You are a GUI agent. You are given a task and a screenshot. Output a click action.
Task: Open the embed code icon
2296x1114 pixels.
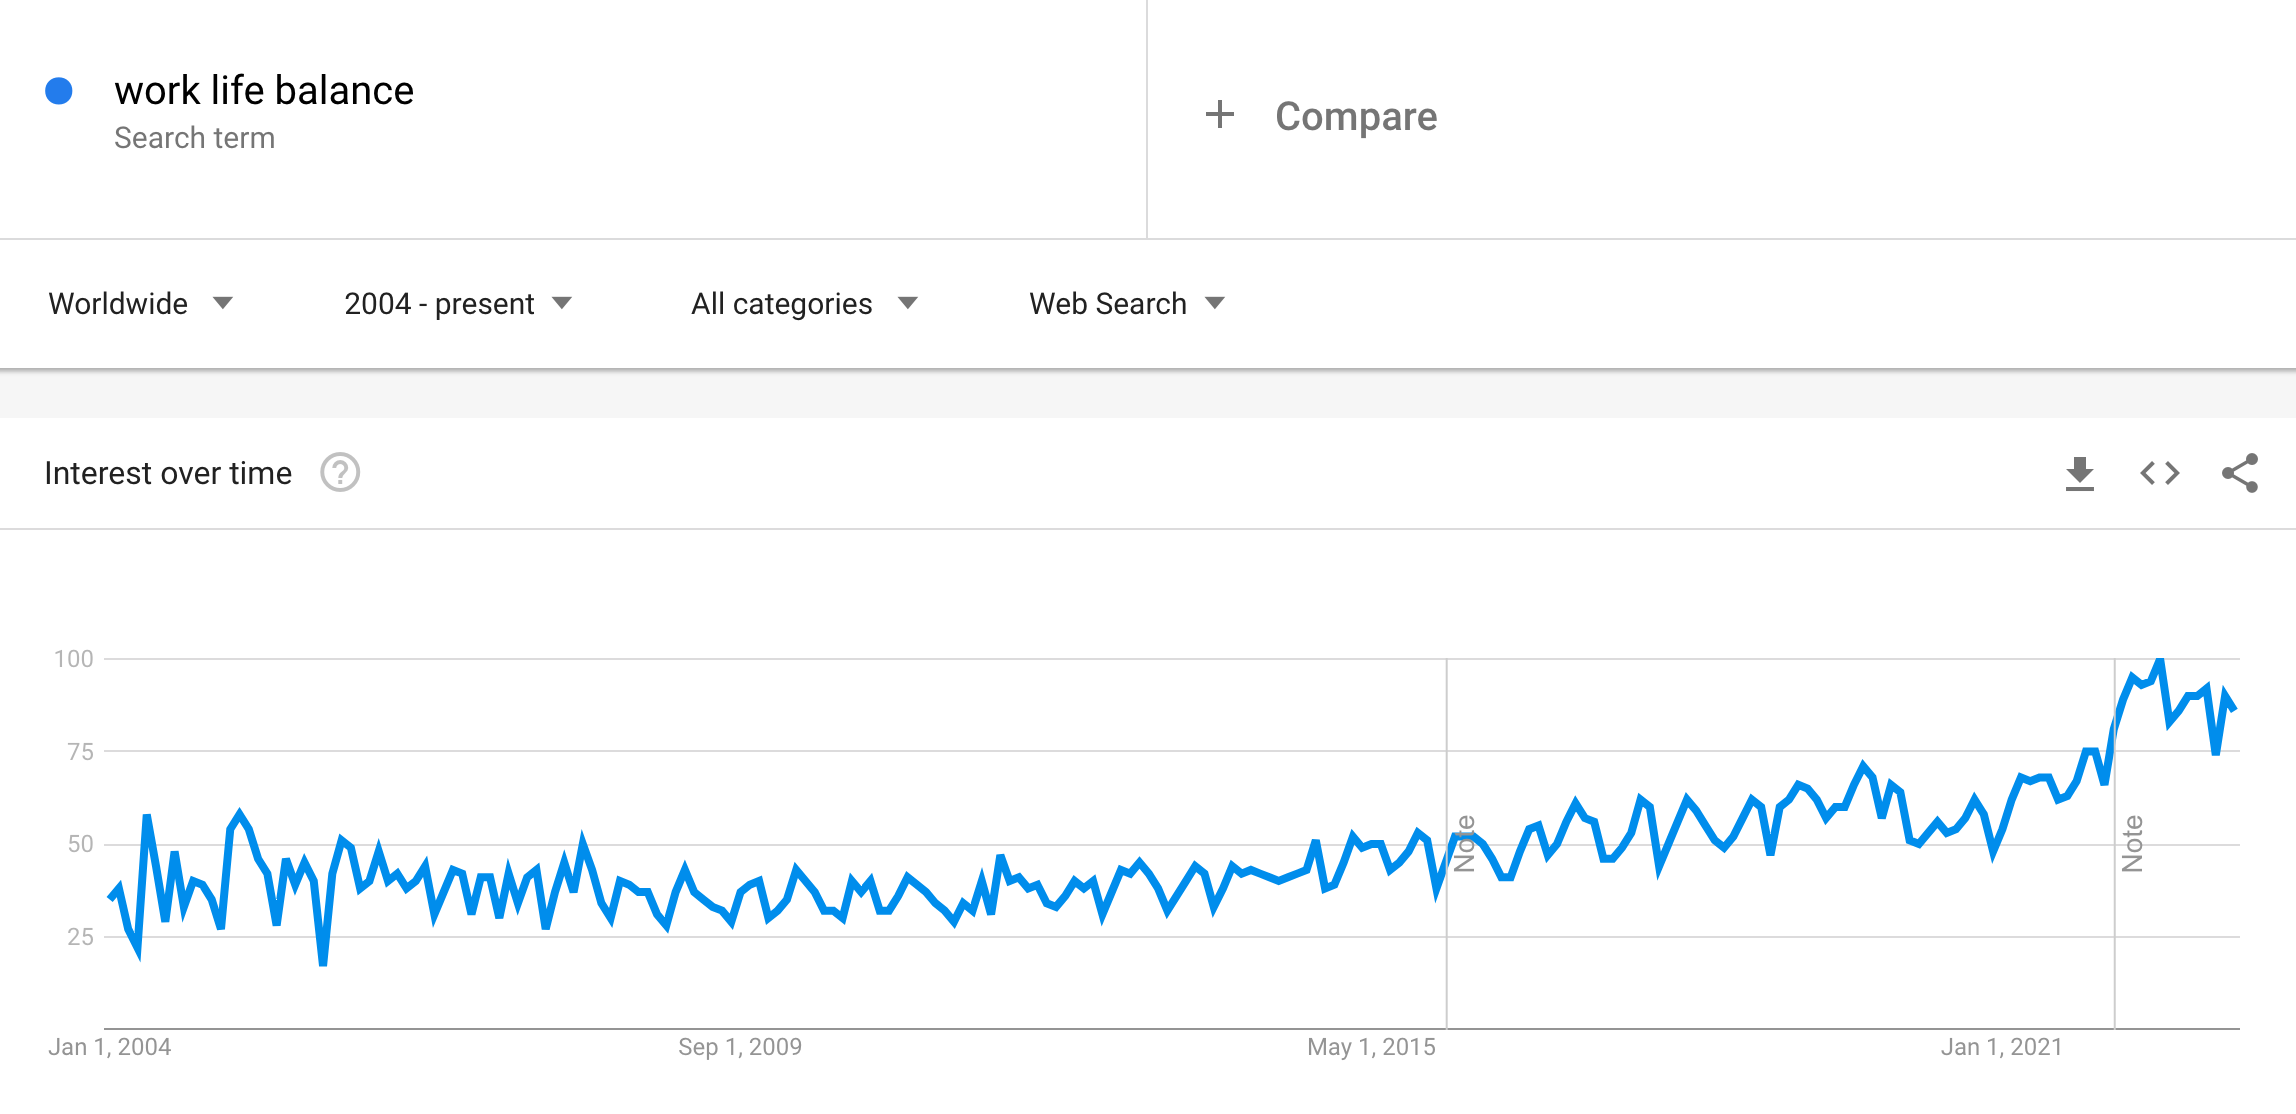point(2159,473)
